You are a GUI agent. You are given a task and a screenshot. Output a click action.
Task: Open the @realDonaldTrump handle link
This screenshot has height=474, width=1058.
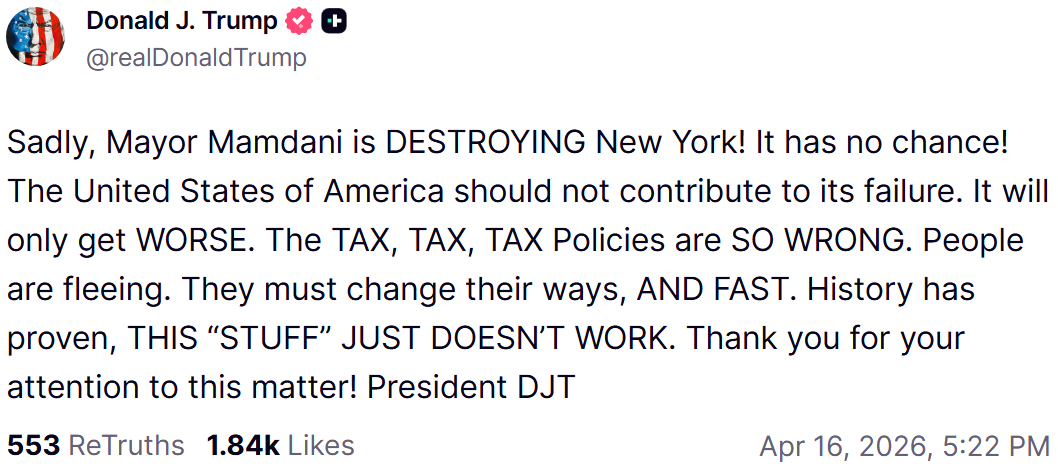tap(196, 58)
